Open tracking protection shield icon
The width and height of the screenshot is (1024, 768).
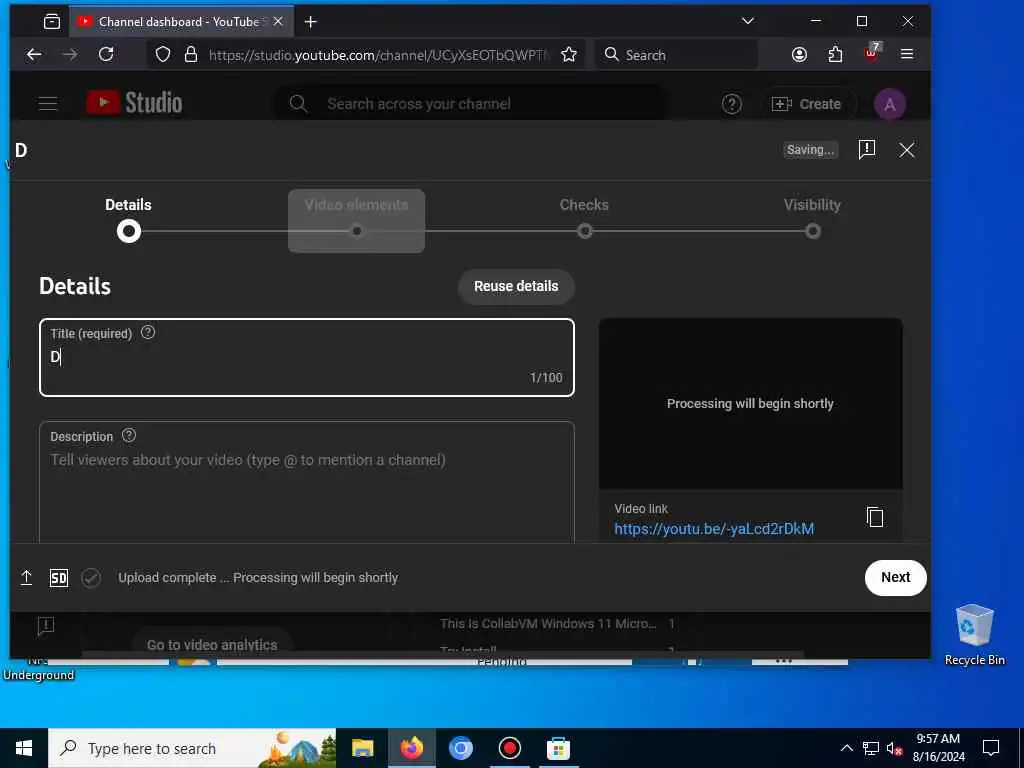[163, 54]
